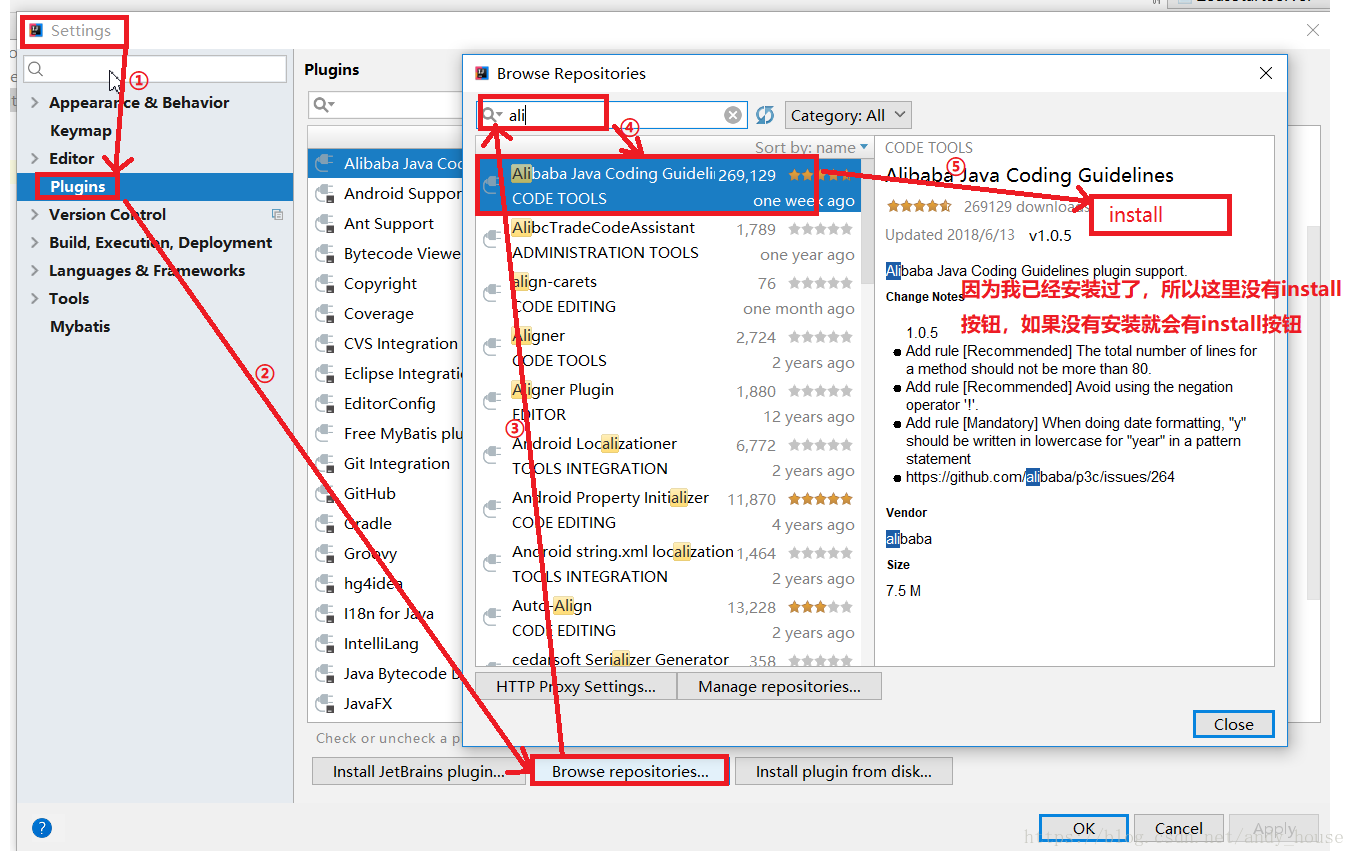Select Aligner CODE TOOLS row

click(x=668, y=349)
